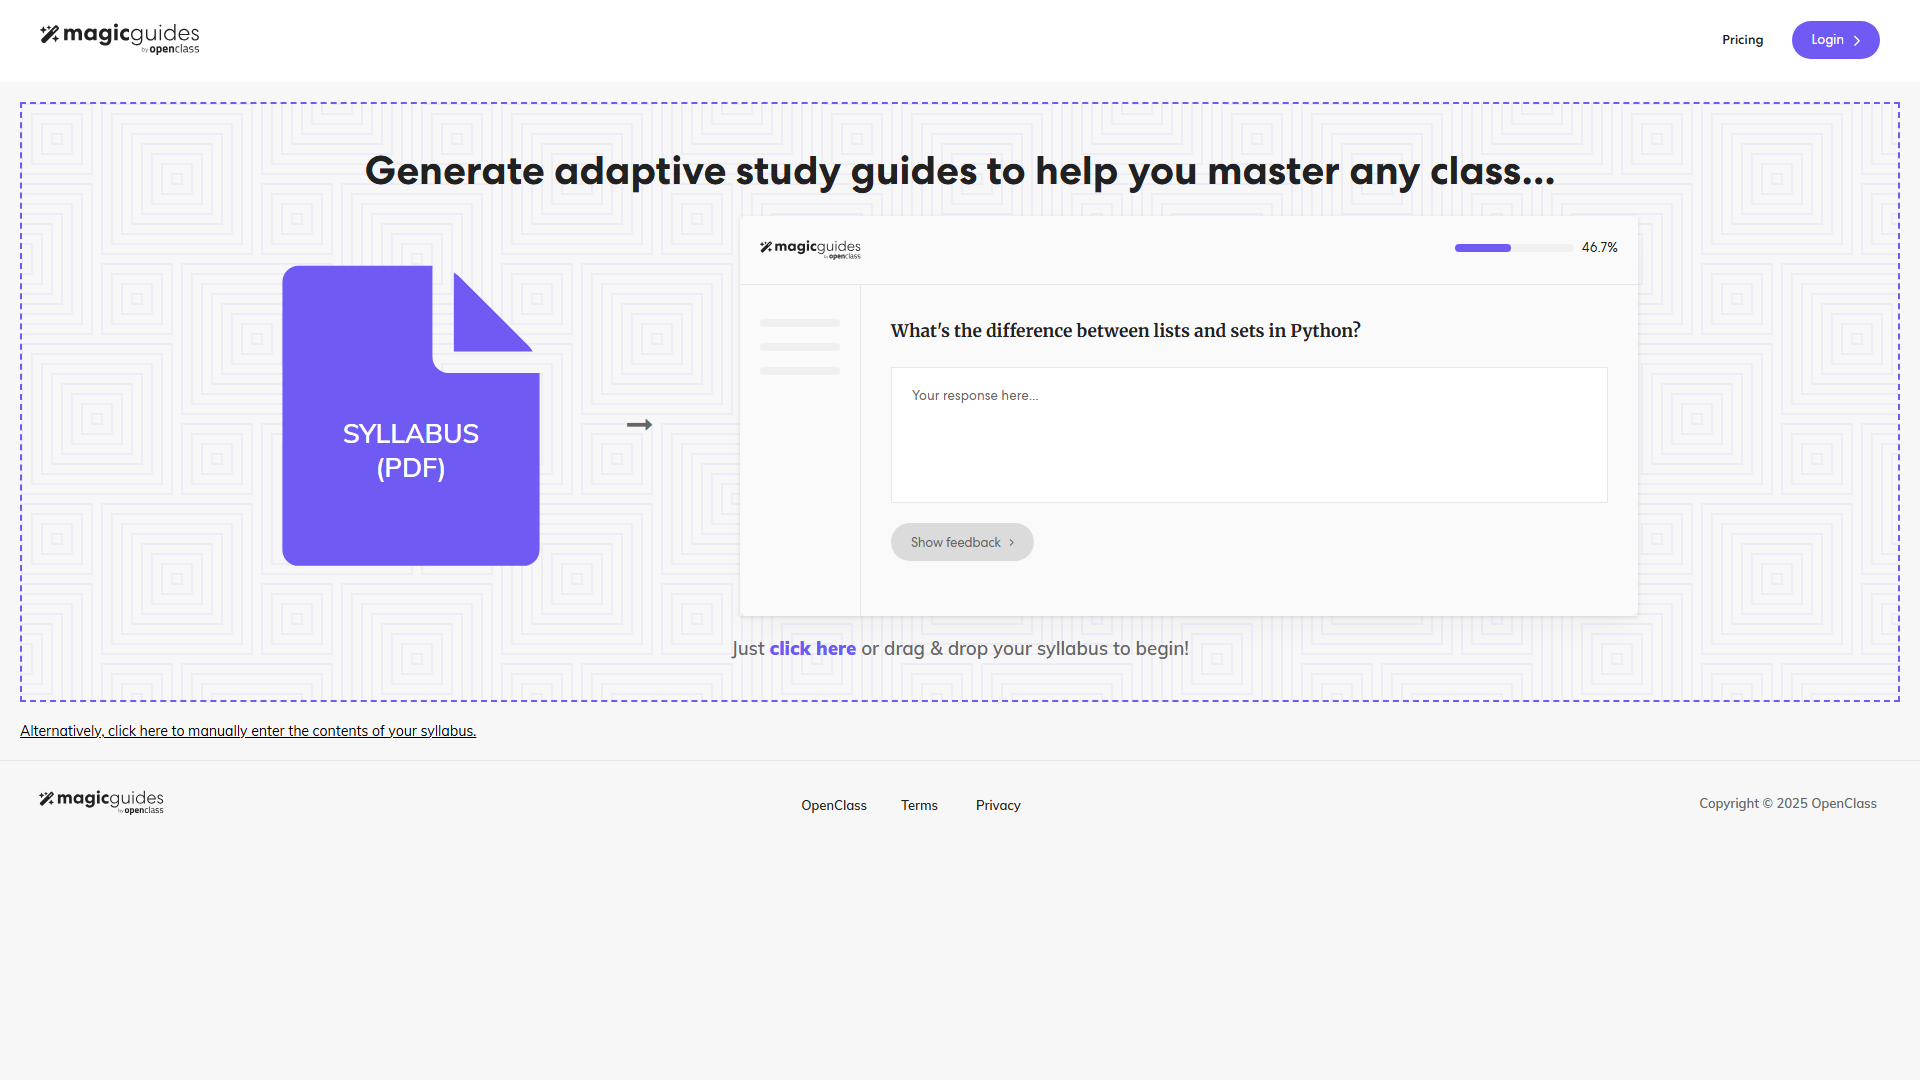This screenshot has height=1080, width=1920.
Task: Click the chevron on the Show feedback button
Action: pyautogui.click(x=1014, y=542)
